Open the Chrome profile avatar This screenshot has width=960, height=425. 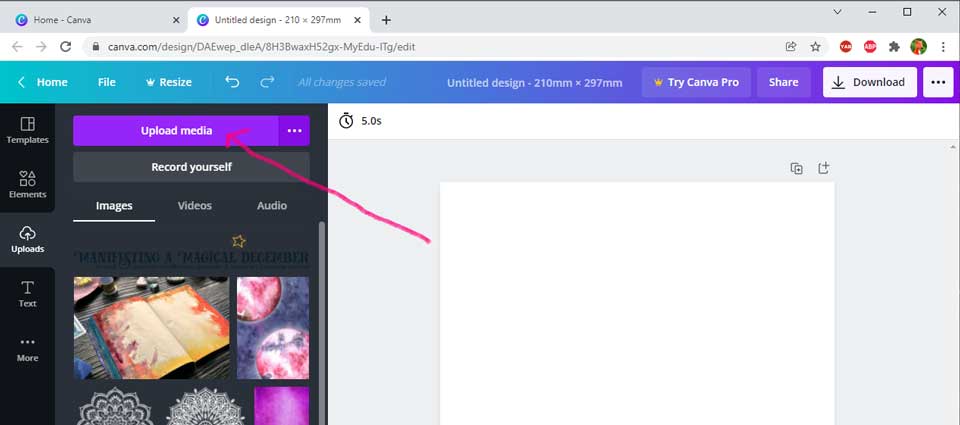(x=918, y=47)
